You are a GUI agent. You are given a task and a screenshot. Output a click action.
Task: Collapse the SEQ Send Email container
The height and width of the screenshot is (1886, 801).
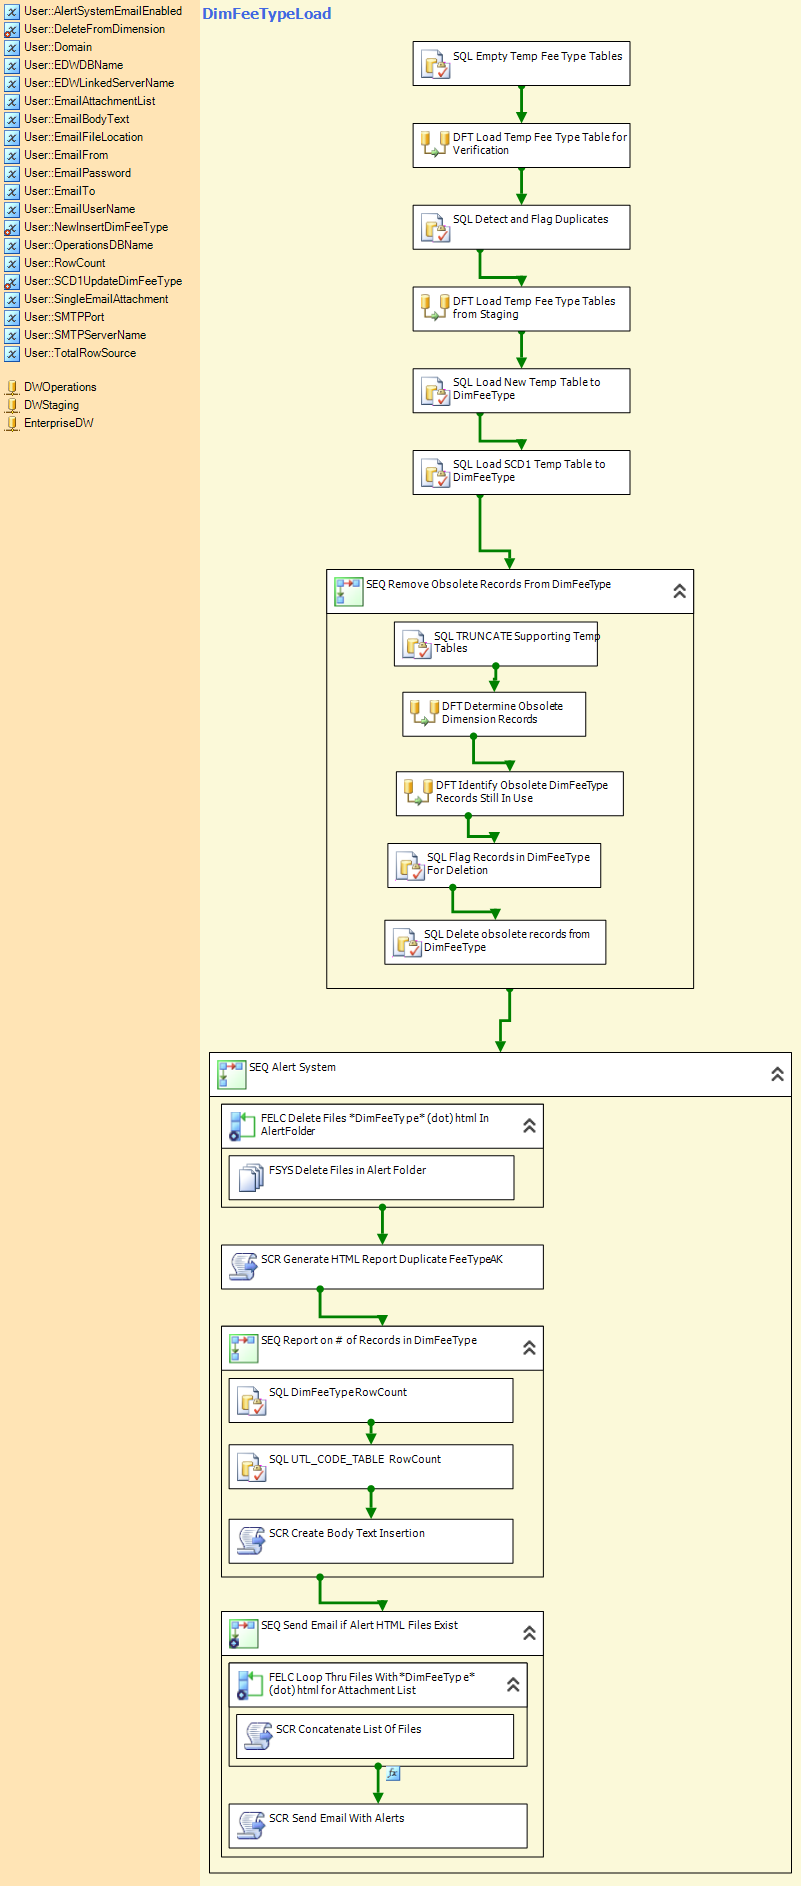pos(530,1633)
